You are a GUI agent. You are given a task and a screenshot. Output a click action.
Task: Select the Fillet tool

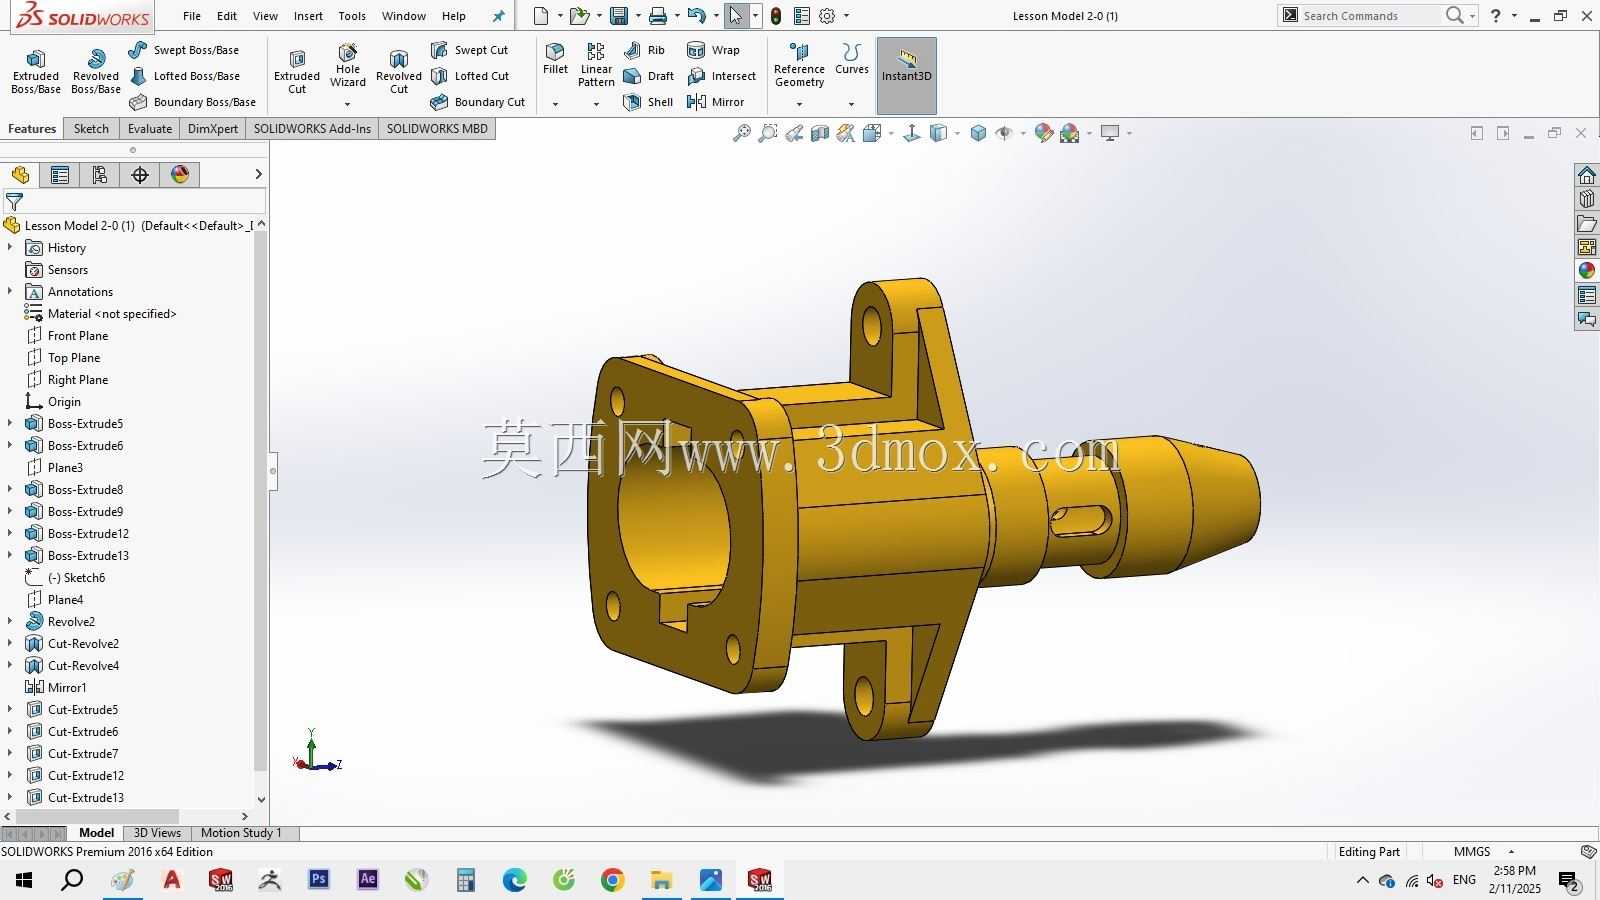[555, 59]
